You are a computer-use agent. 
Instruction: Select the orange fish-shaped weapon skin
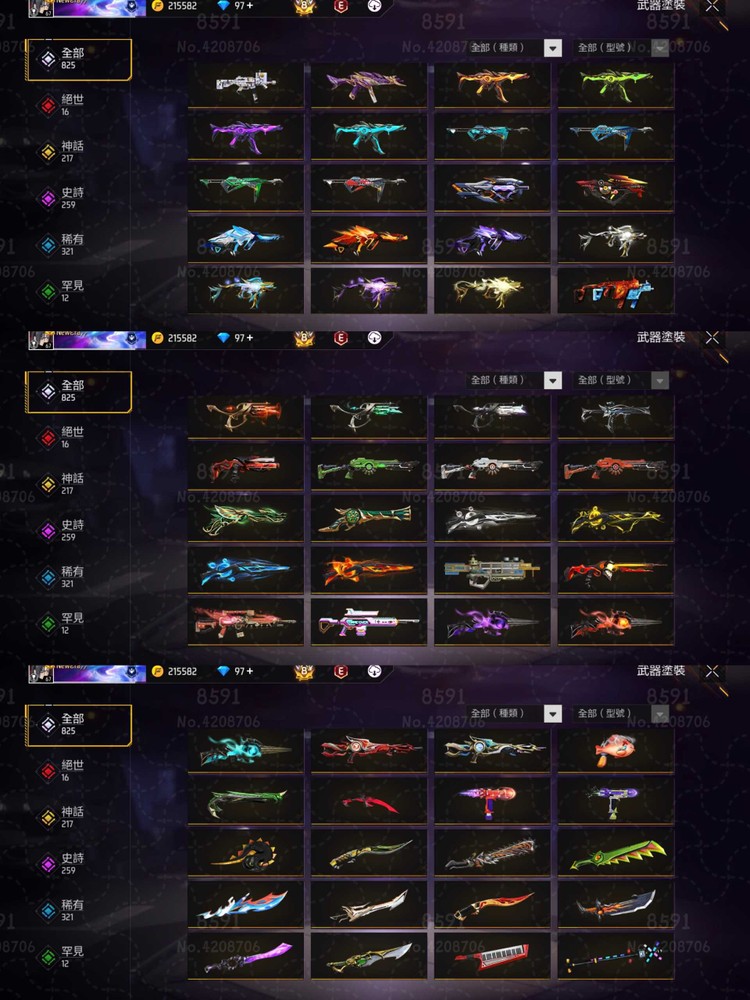tap(615, 749)
